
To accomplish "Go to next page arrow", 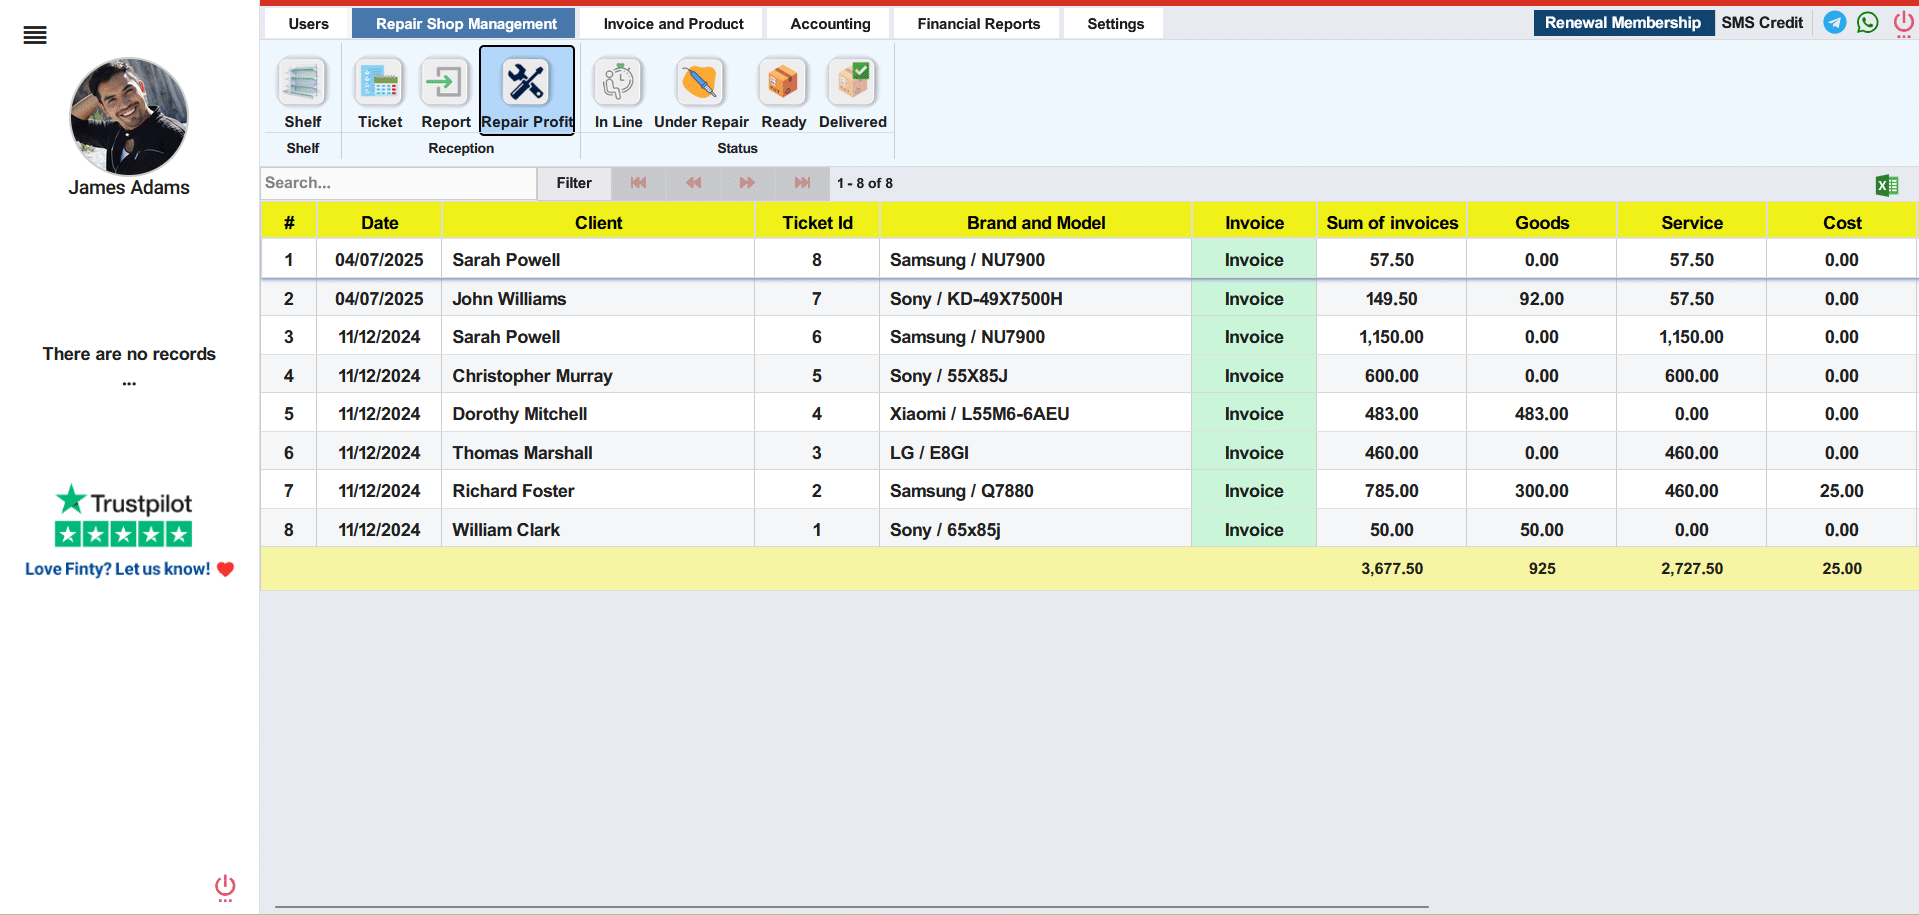I will pyautogui.click(x=747, y=183).
